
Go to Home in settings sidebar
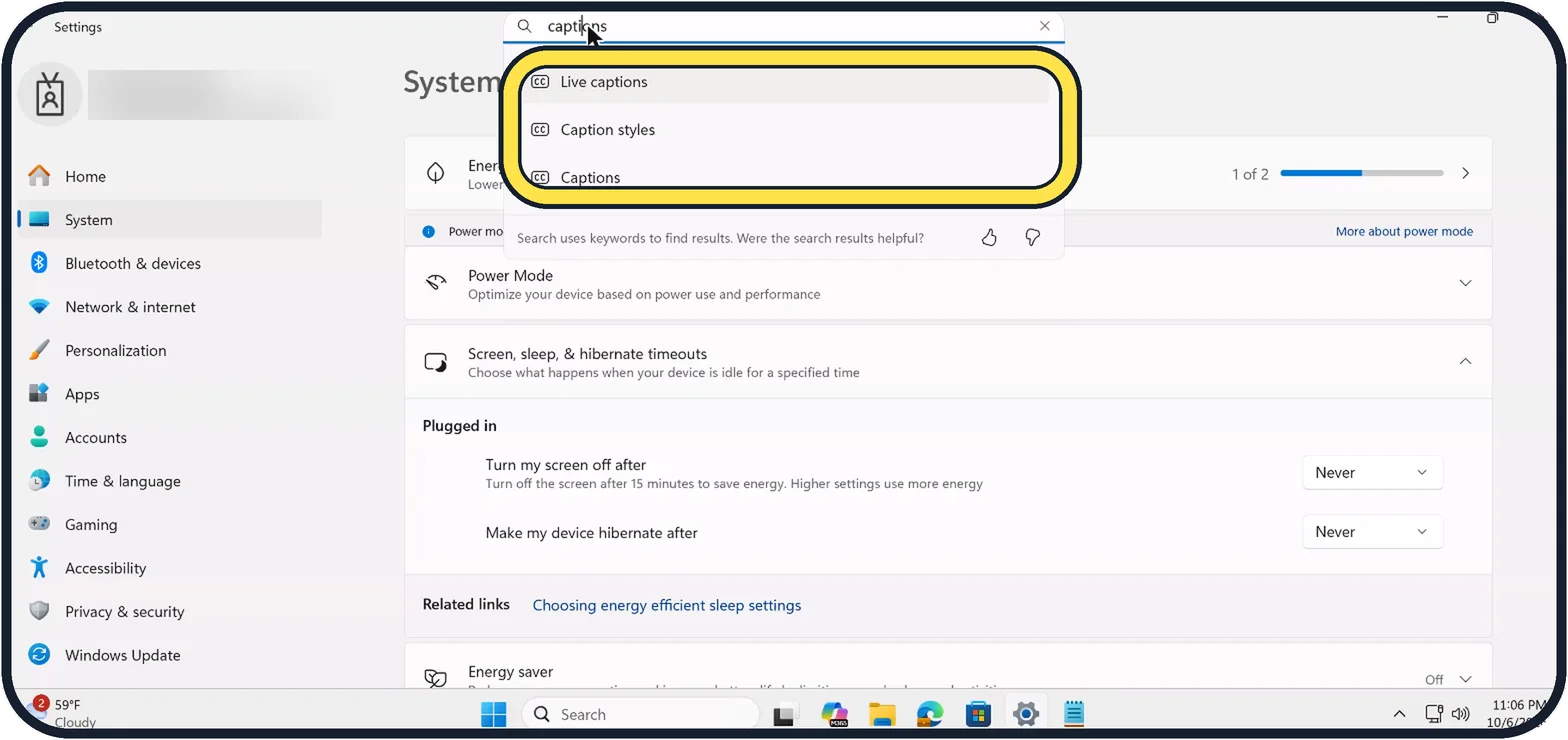tap(170, 176)
